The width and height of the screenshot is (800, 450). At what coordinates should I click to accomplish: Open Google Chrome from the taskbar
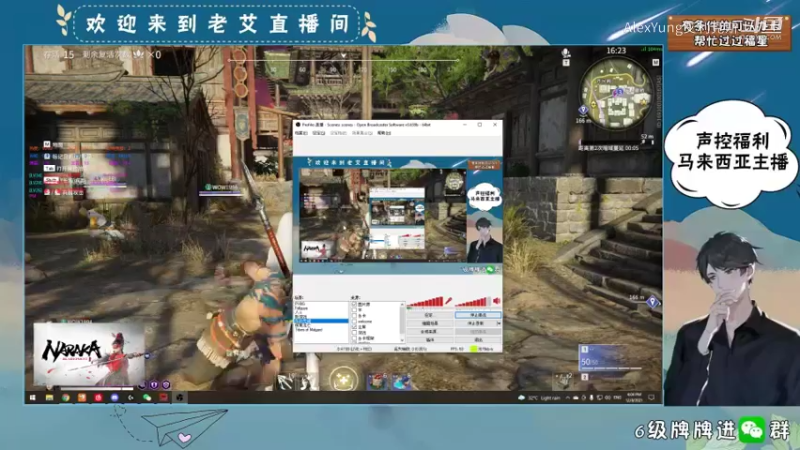tap(65, 397)
